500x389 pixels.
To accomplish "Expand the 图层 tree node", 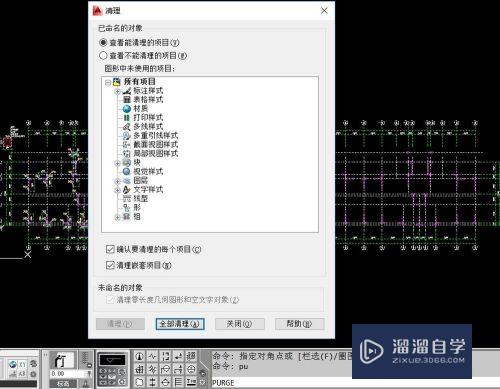I will (x=117, y=181).
